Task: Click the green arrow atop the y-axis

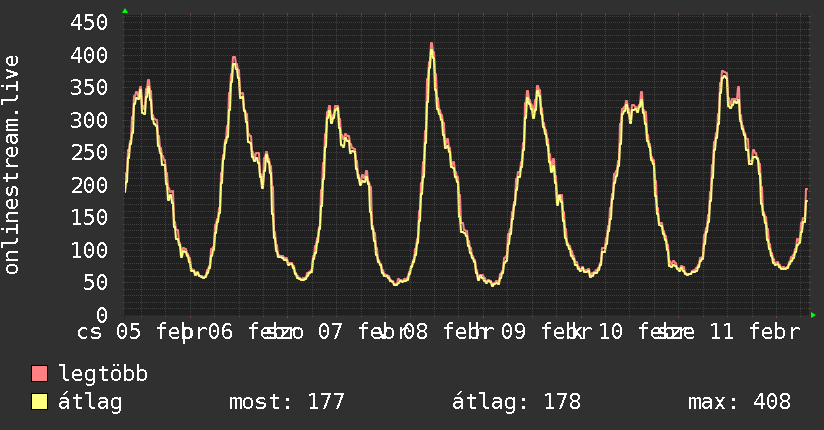Action: (x=125, y=11)
